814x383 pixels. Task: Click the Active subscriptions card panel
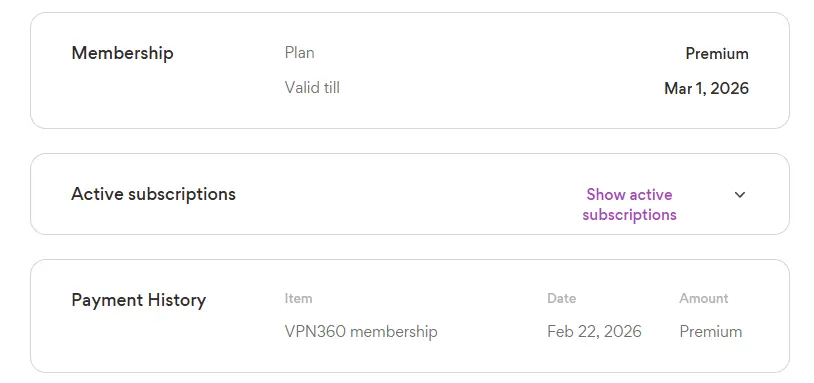[x=410, y=194]
